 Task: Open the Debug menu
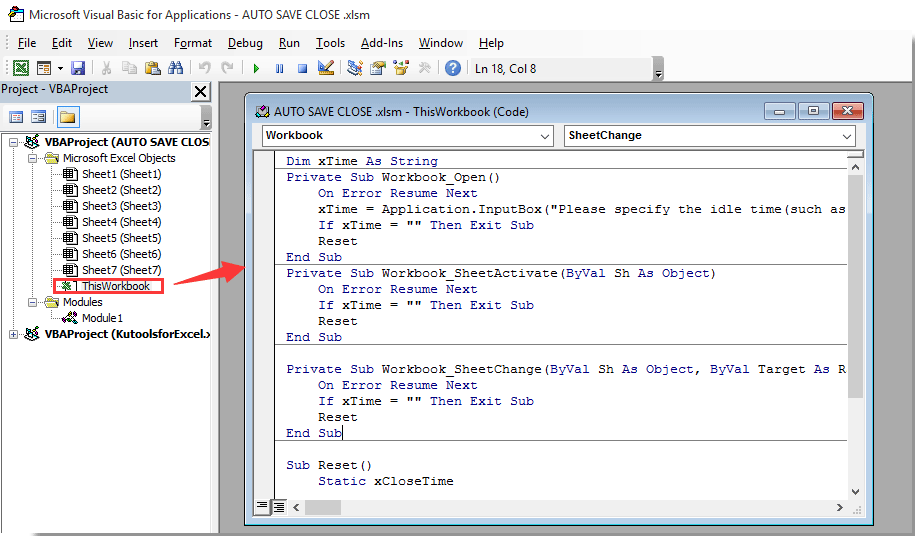click(245, 43)
